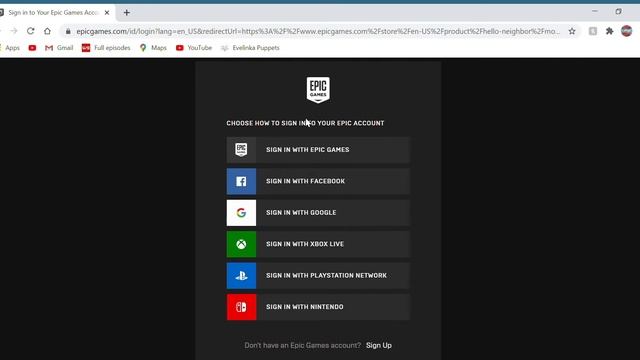This screenshot has width=640, height=360.
Task: Choose Sign in with Epic Games
Action: pos(318,150)
